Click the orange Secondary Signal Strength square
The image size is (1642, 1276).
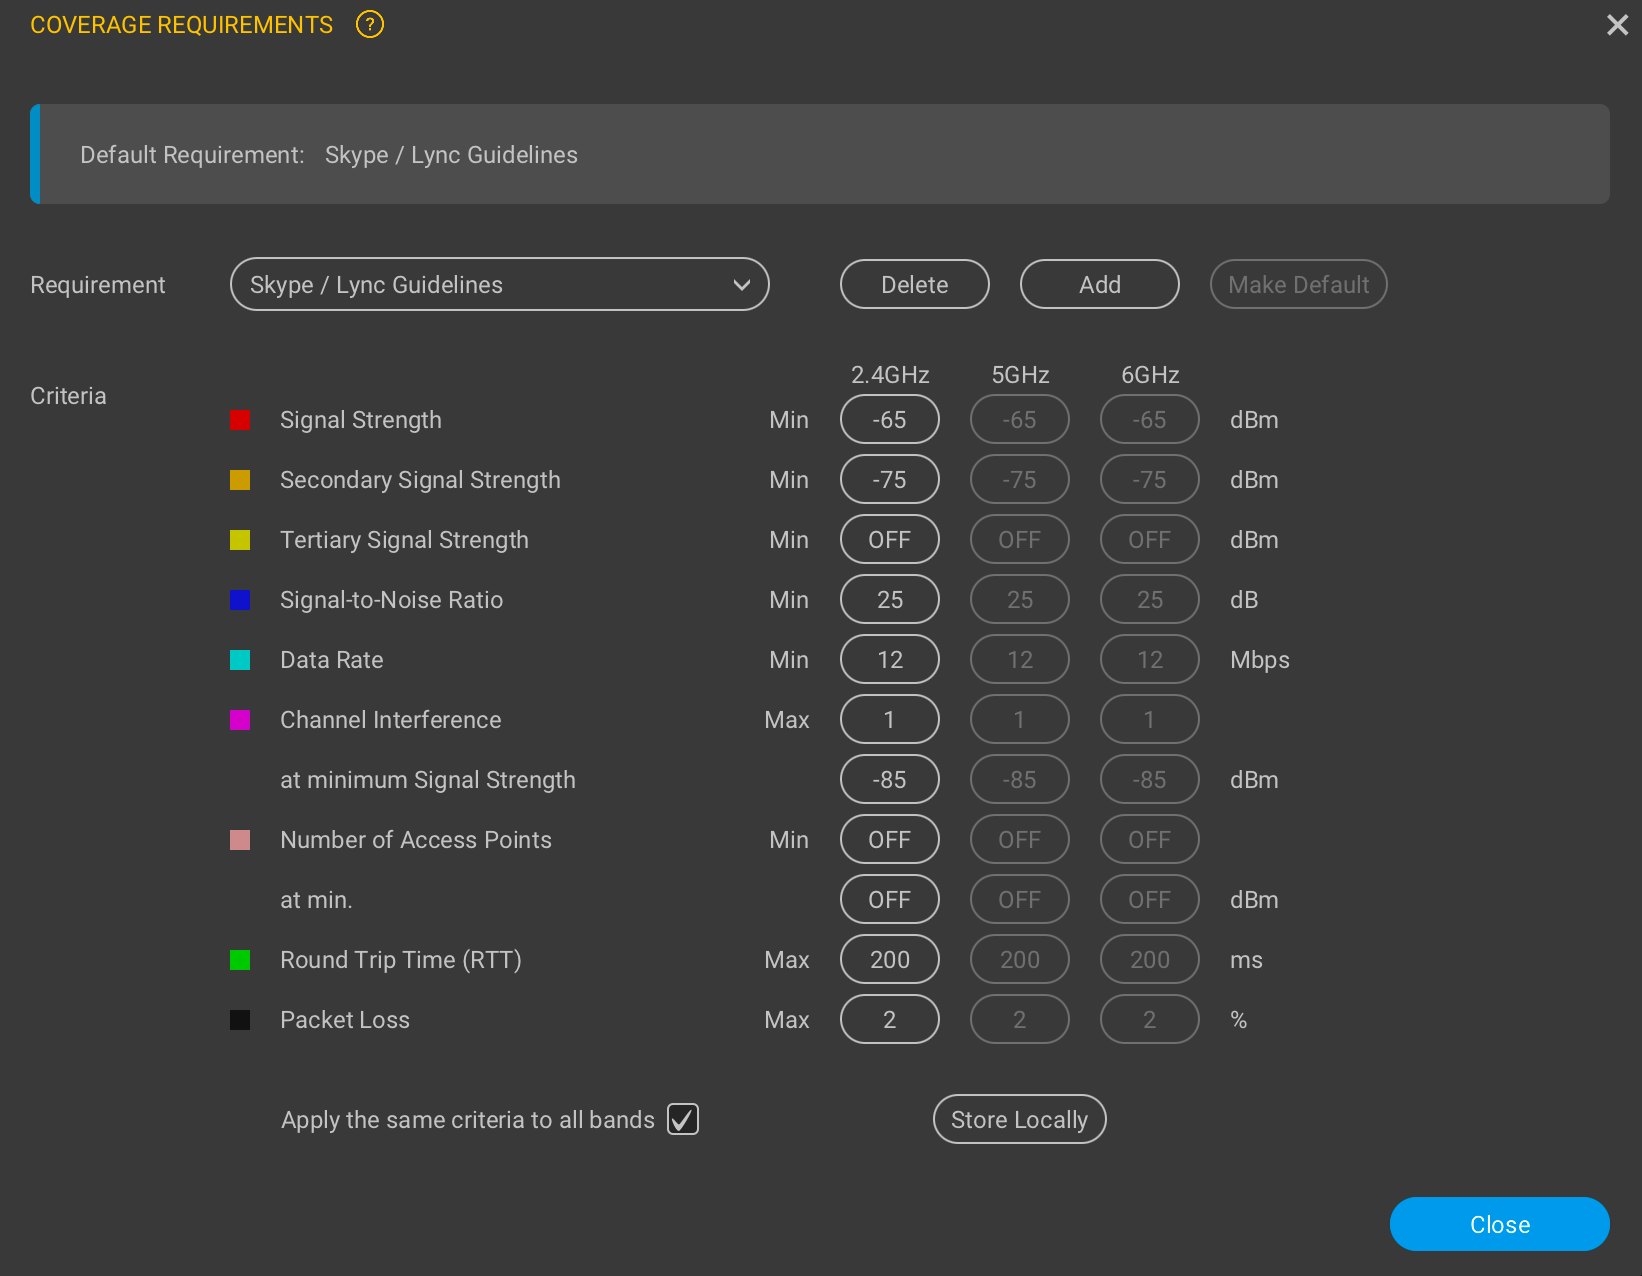coord(240,480)
